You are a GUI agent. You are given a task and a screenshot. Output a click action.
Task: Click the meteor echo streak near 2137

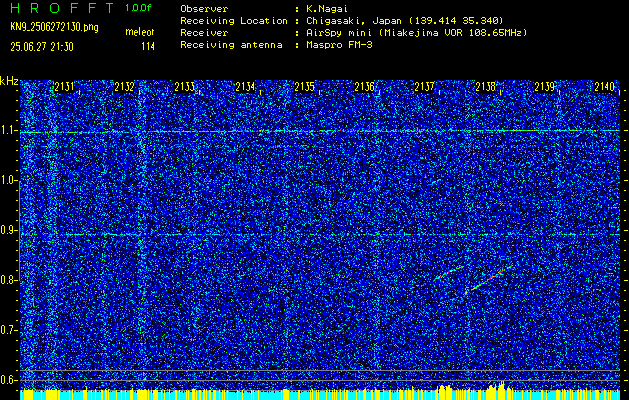(x=448, y=273)
